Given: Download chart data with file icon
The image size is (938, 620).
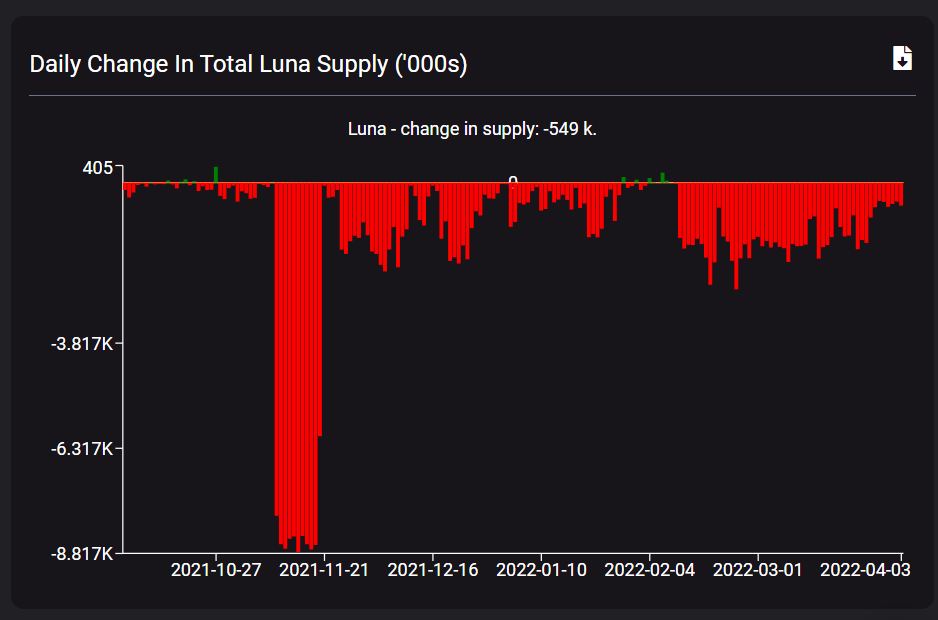Looking at the screenshot, I should point(902,58).
